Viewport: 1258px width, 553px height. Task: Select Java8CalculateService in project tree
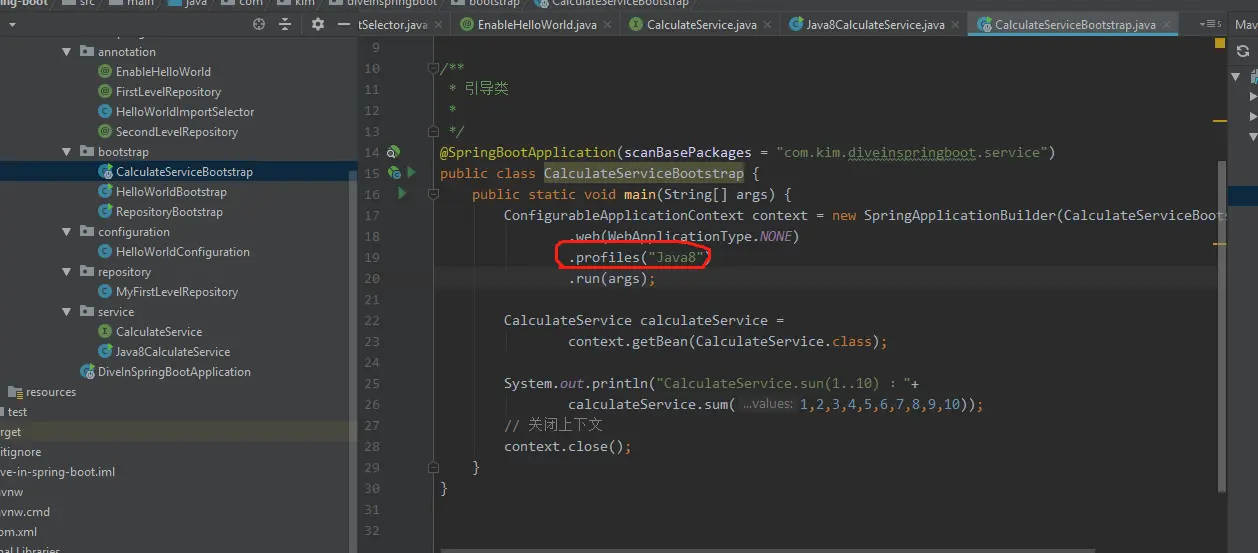173,352
